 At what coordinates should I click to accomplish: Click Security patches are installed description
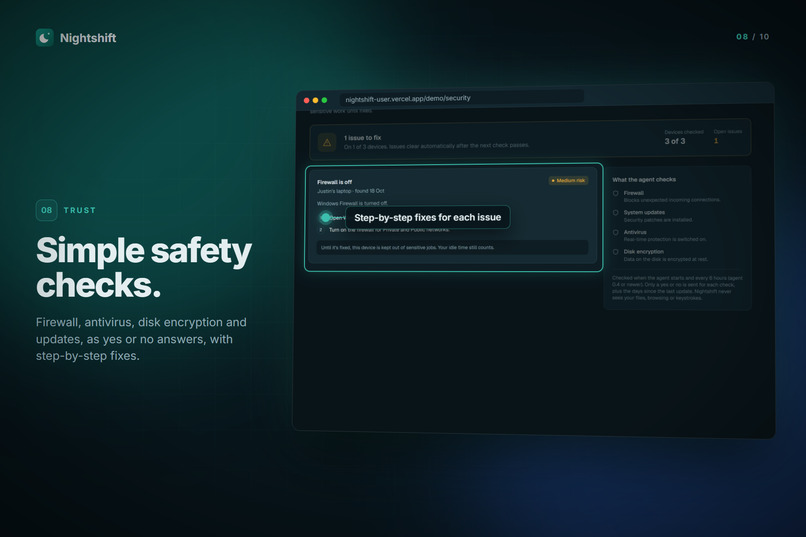pos(658,220)
